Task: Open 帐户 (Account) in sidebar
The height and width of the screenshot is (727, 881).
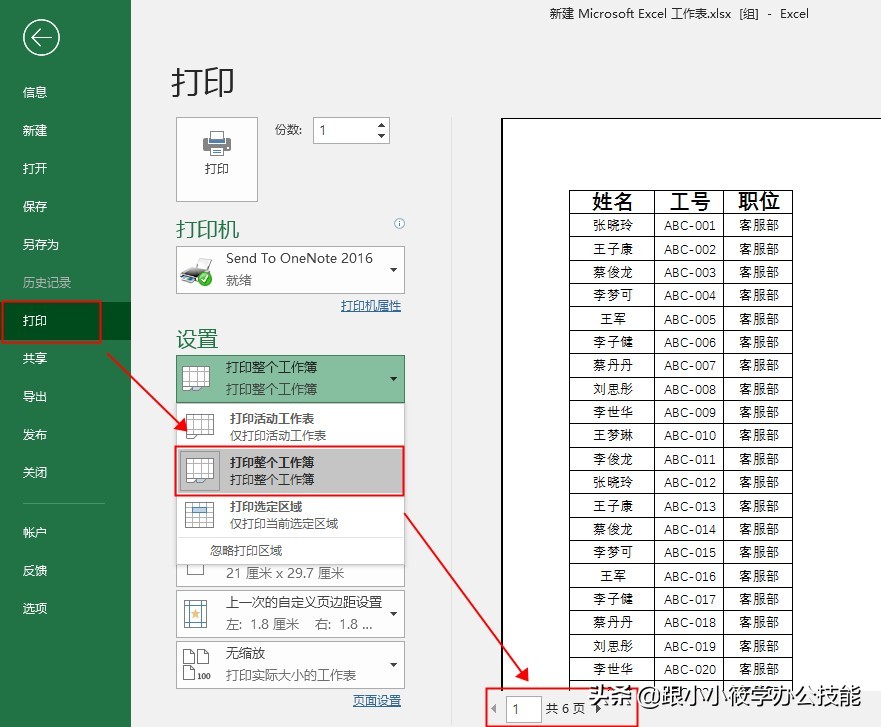Action: (x=35, y=533)
